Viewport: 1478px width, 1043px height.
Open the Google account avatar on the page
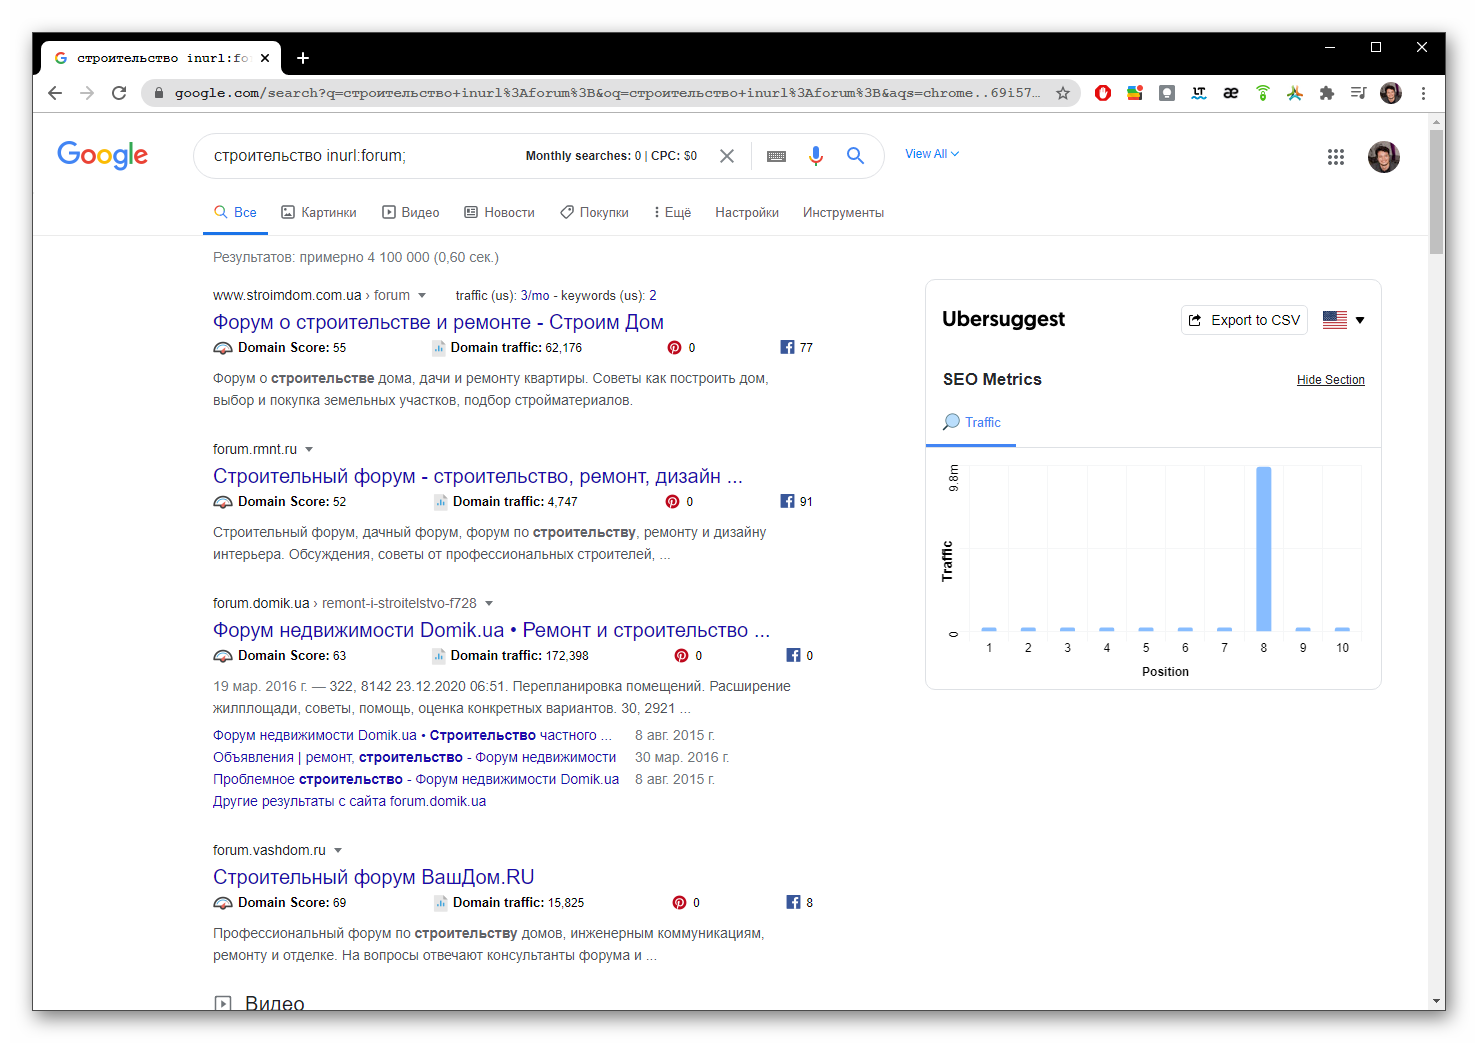point(1384,157)
